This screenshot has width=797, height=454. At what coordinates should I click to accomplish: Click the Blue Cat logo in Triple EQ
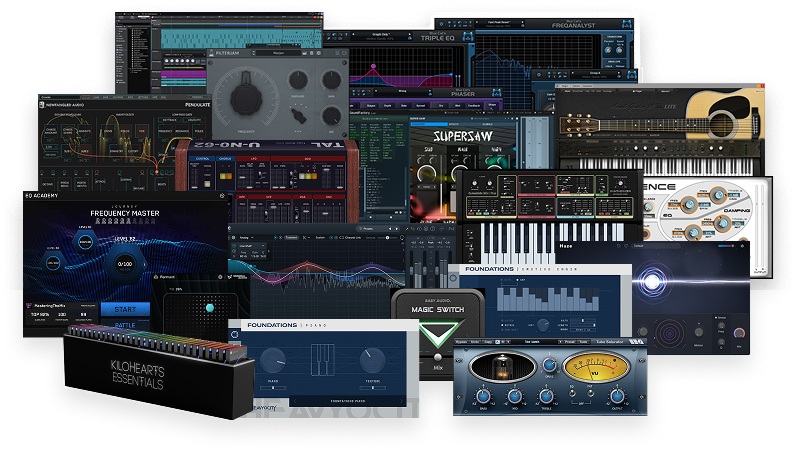click(467, 37)
